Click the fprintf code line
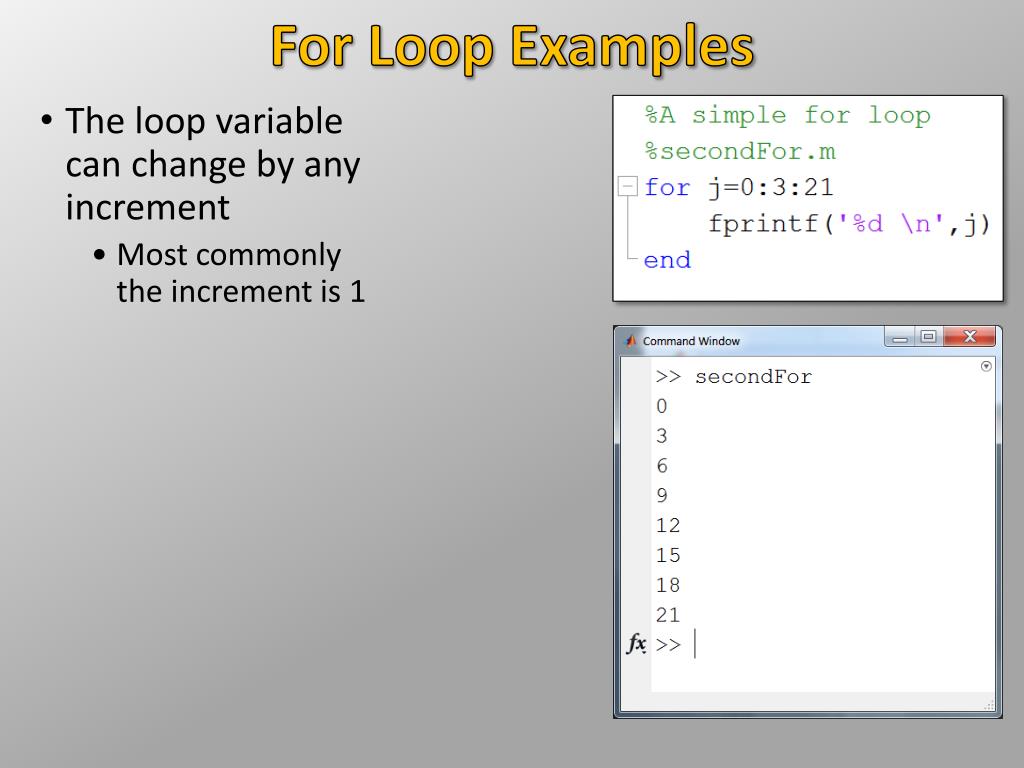1024x768 pixels. click(x=850, y=224)
